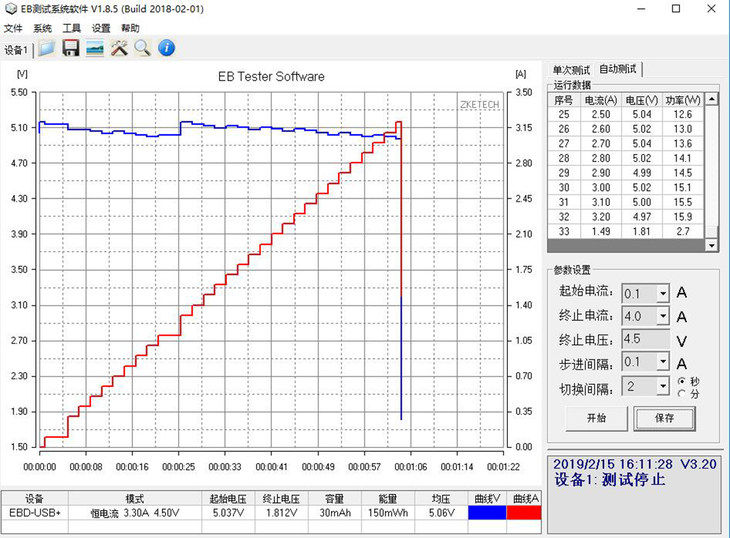Open the 工具 menu

[72, 28]
